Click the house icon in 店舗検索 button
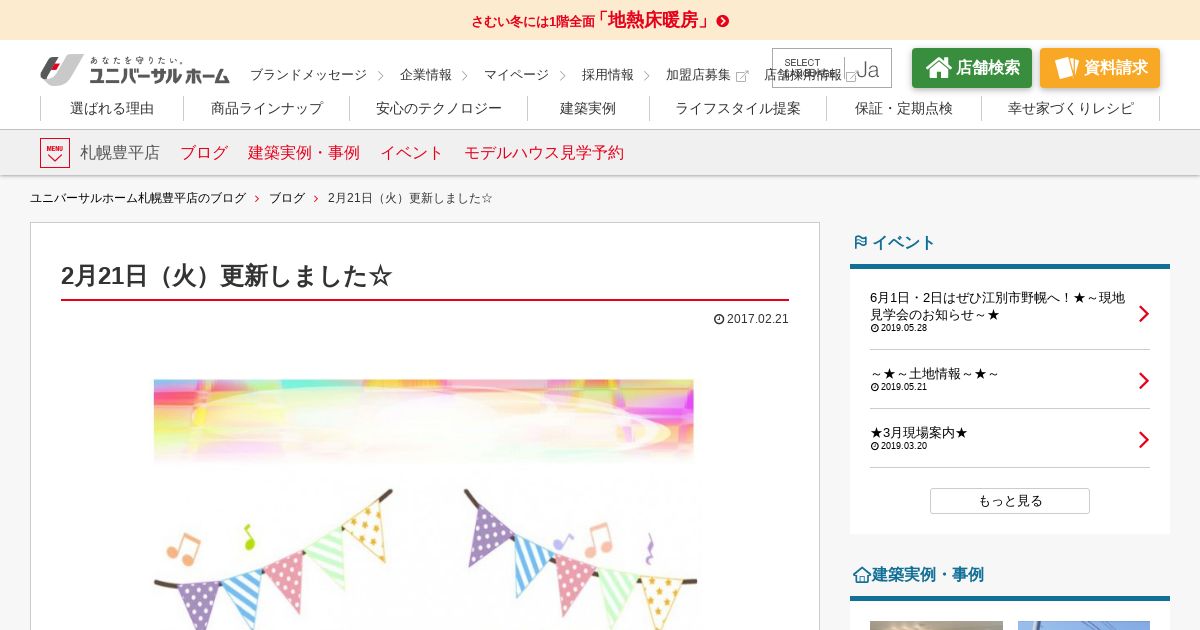This screenshot has height=630, width=1200. [938, 68]
